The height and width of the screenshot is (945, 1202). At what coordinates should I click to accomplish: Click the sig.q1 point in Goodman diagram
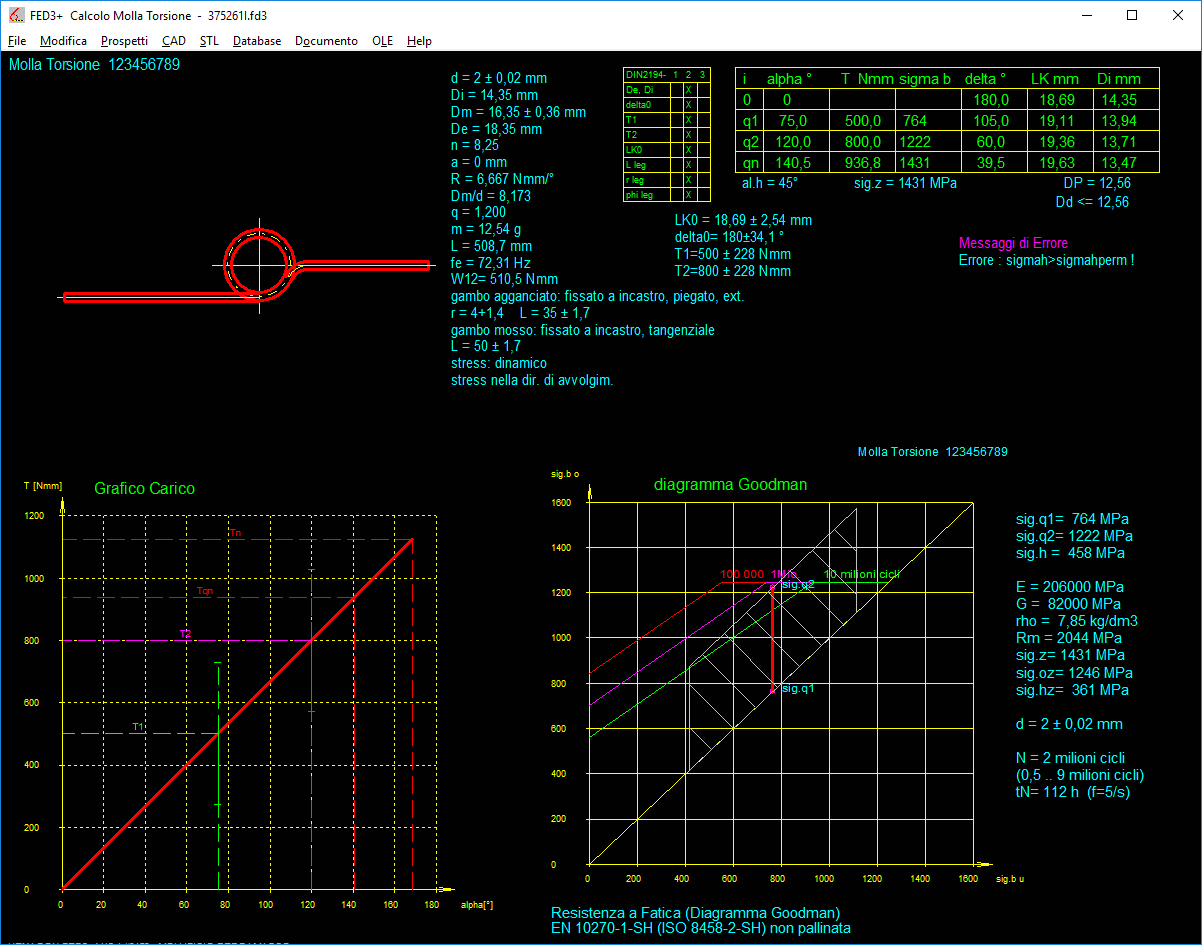tap(772, 689)
